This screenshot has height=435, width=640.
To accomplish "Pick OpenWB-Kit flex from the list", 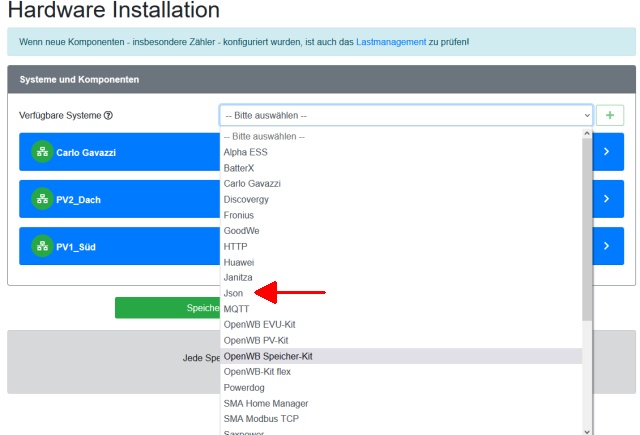I will click(x=401, y=372).
